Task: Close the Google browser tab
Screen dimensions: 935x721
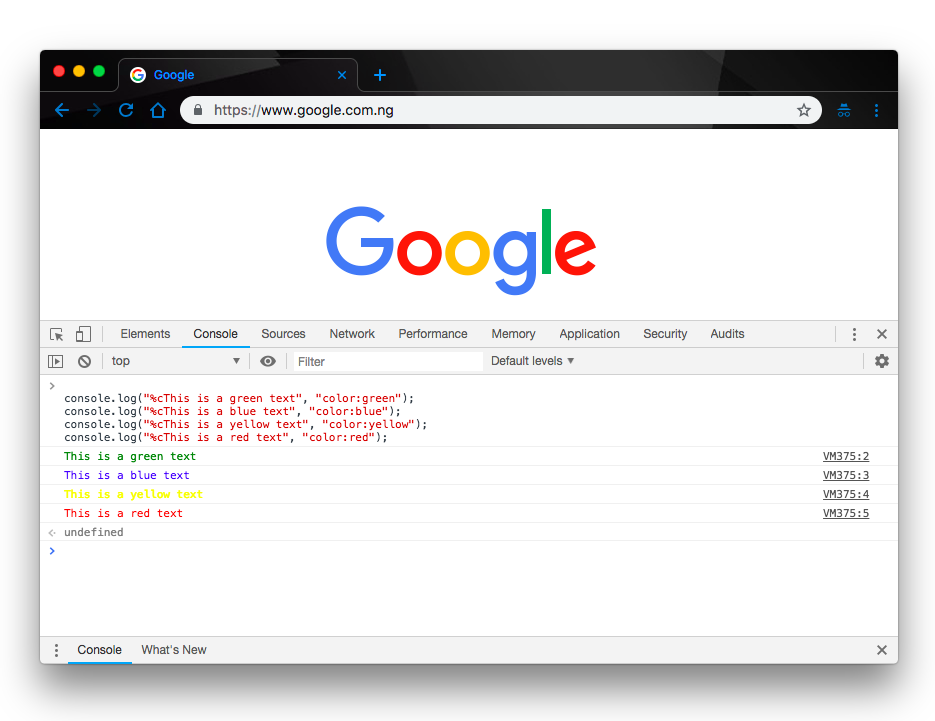Action: pyautogui.click(x=342, y=75)
